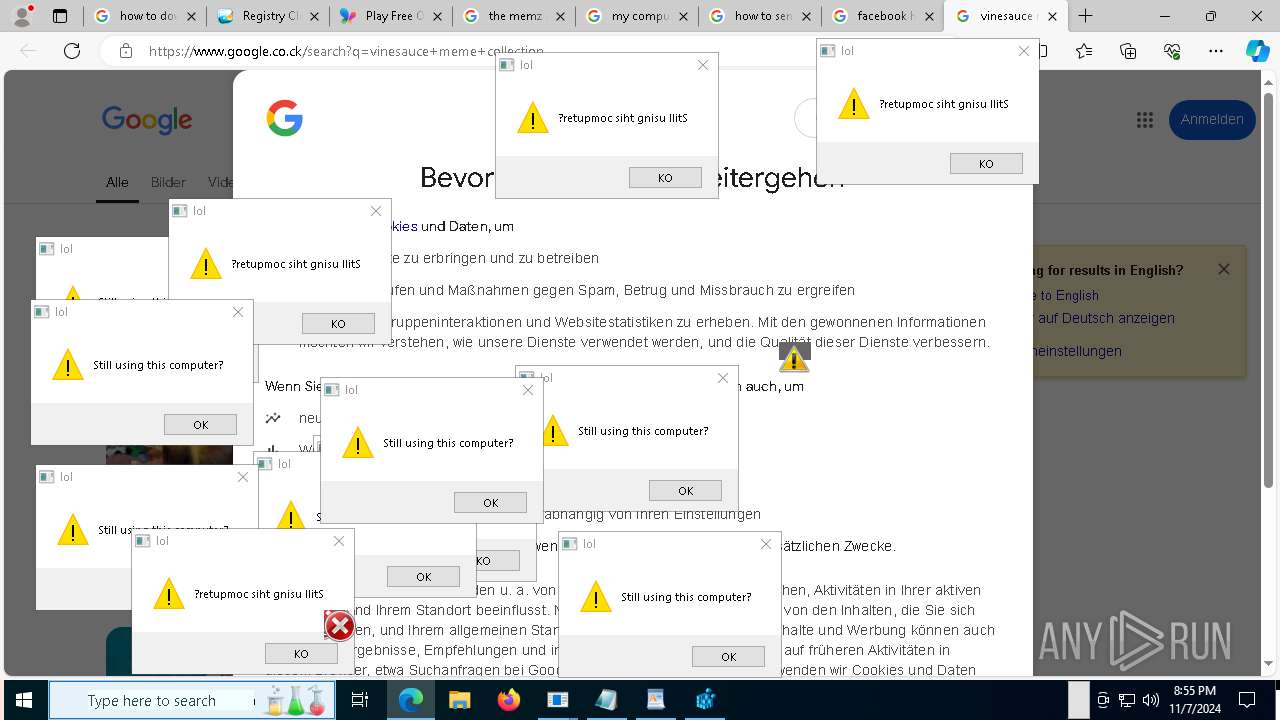Launch Firefox from the taskbar
This screenshot has height=720, width=1280.
coord(508,700)
